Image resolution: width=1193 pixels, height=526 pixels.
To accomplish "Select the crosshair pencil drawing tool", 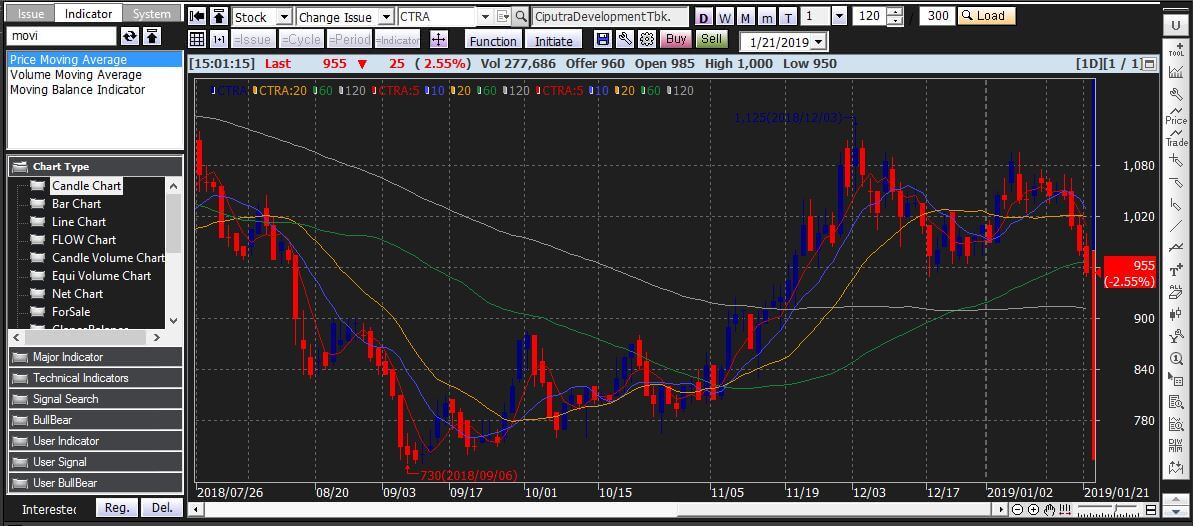I will pyautogui.click(x=1176, y=160).
